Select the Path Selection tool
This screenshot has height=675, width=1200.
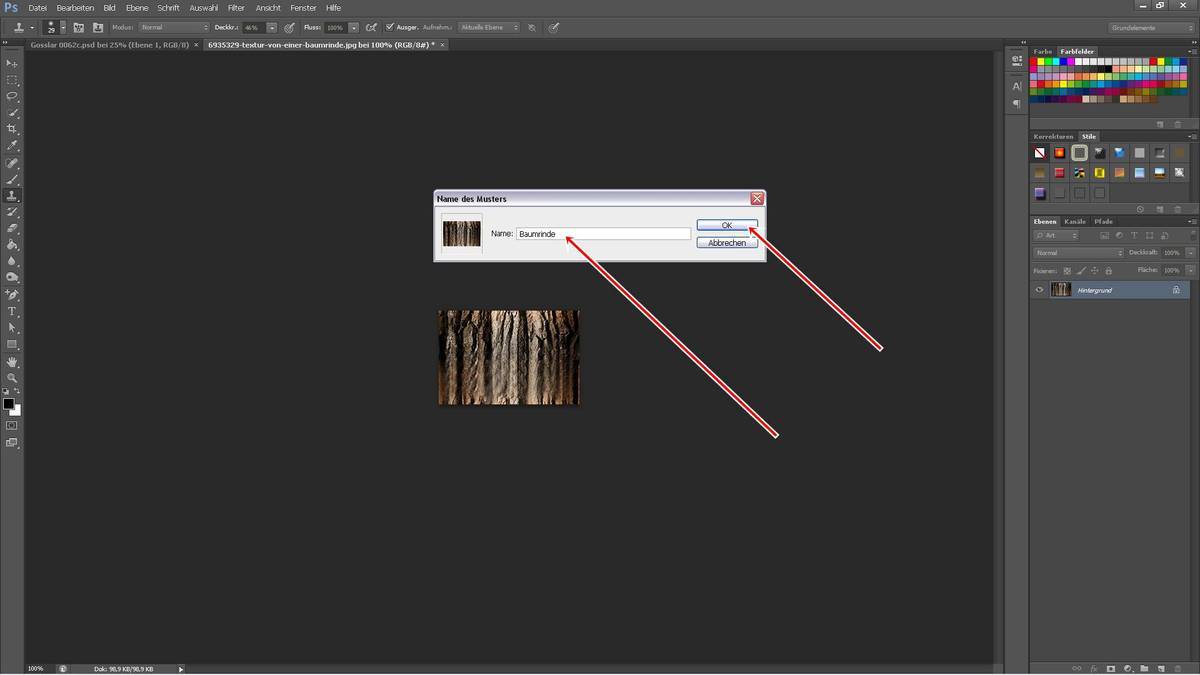pos(12,328)
